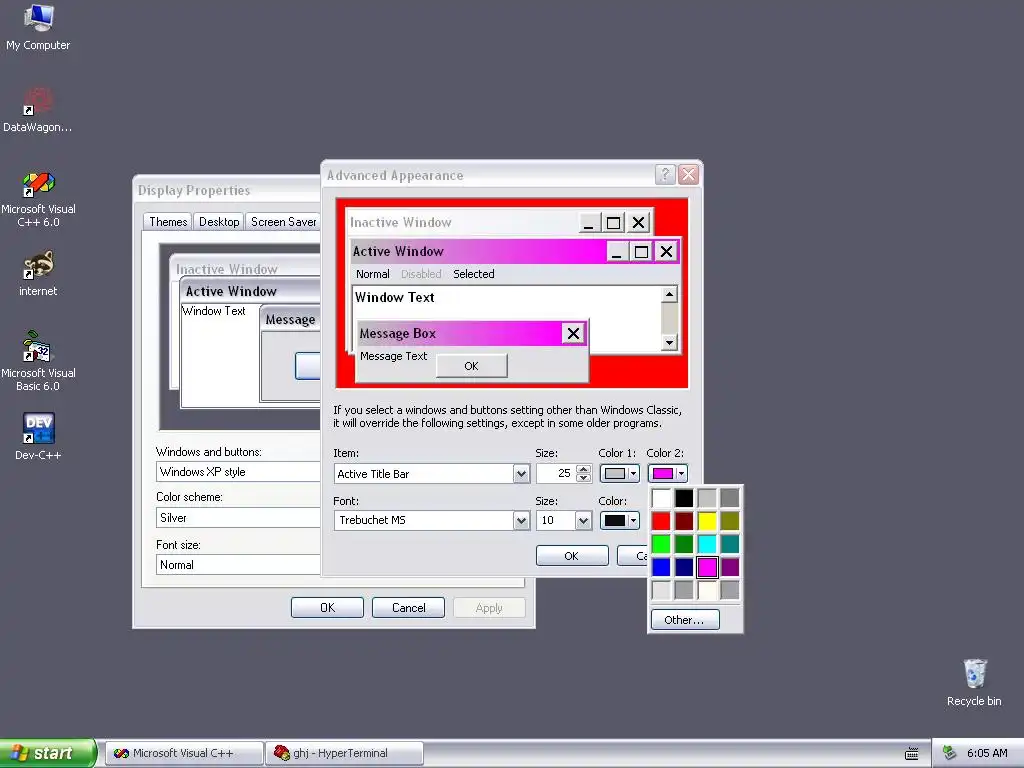The height and width of the screenshot is (768, 1024).
Task: Click the Message Box close X in preview
Action: click(573, 334)
